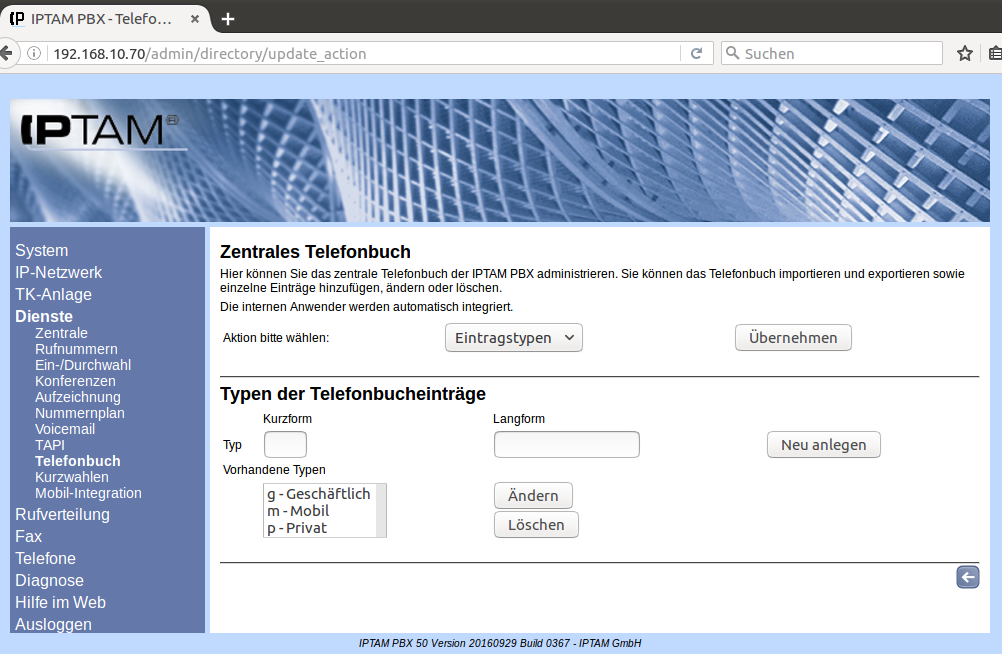The width and height of the screenshot is (1002, 654).
Task: Click the site info icon in address bar
Action: point(35,54)
